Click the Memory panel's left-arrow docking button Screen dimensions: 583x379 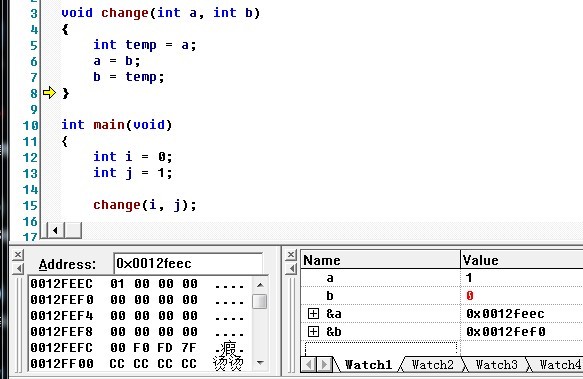pos(18,268)
